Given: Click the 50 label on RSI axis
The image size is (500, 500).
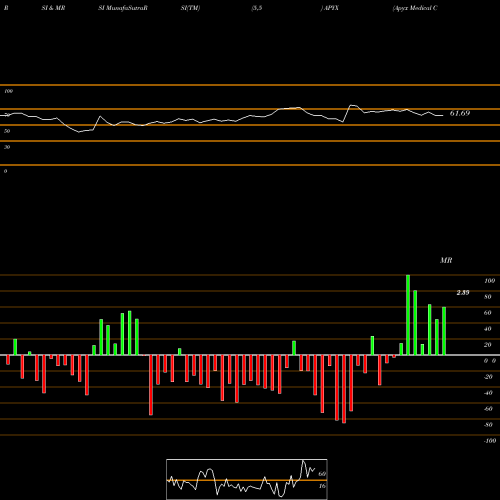Looking at the screenshot, I should [7, 131].
